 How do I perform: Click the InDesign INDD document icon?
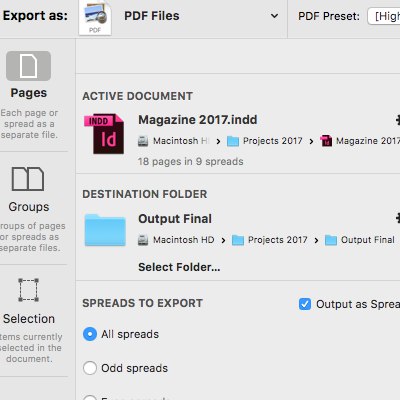(104, 134)
